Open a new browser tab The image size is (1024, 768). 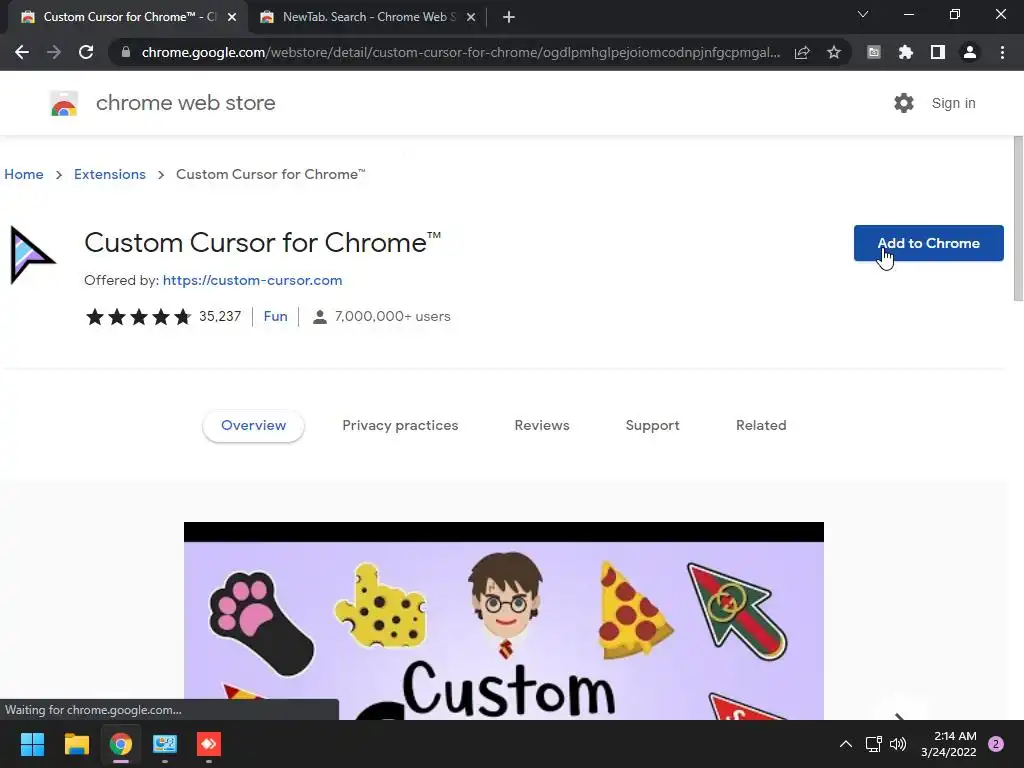coord(509,17)
